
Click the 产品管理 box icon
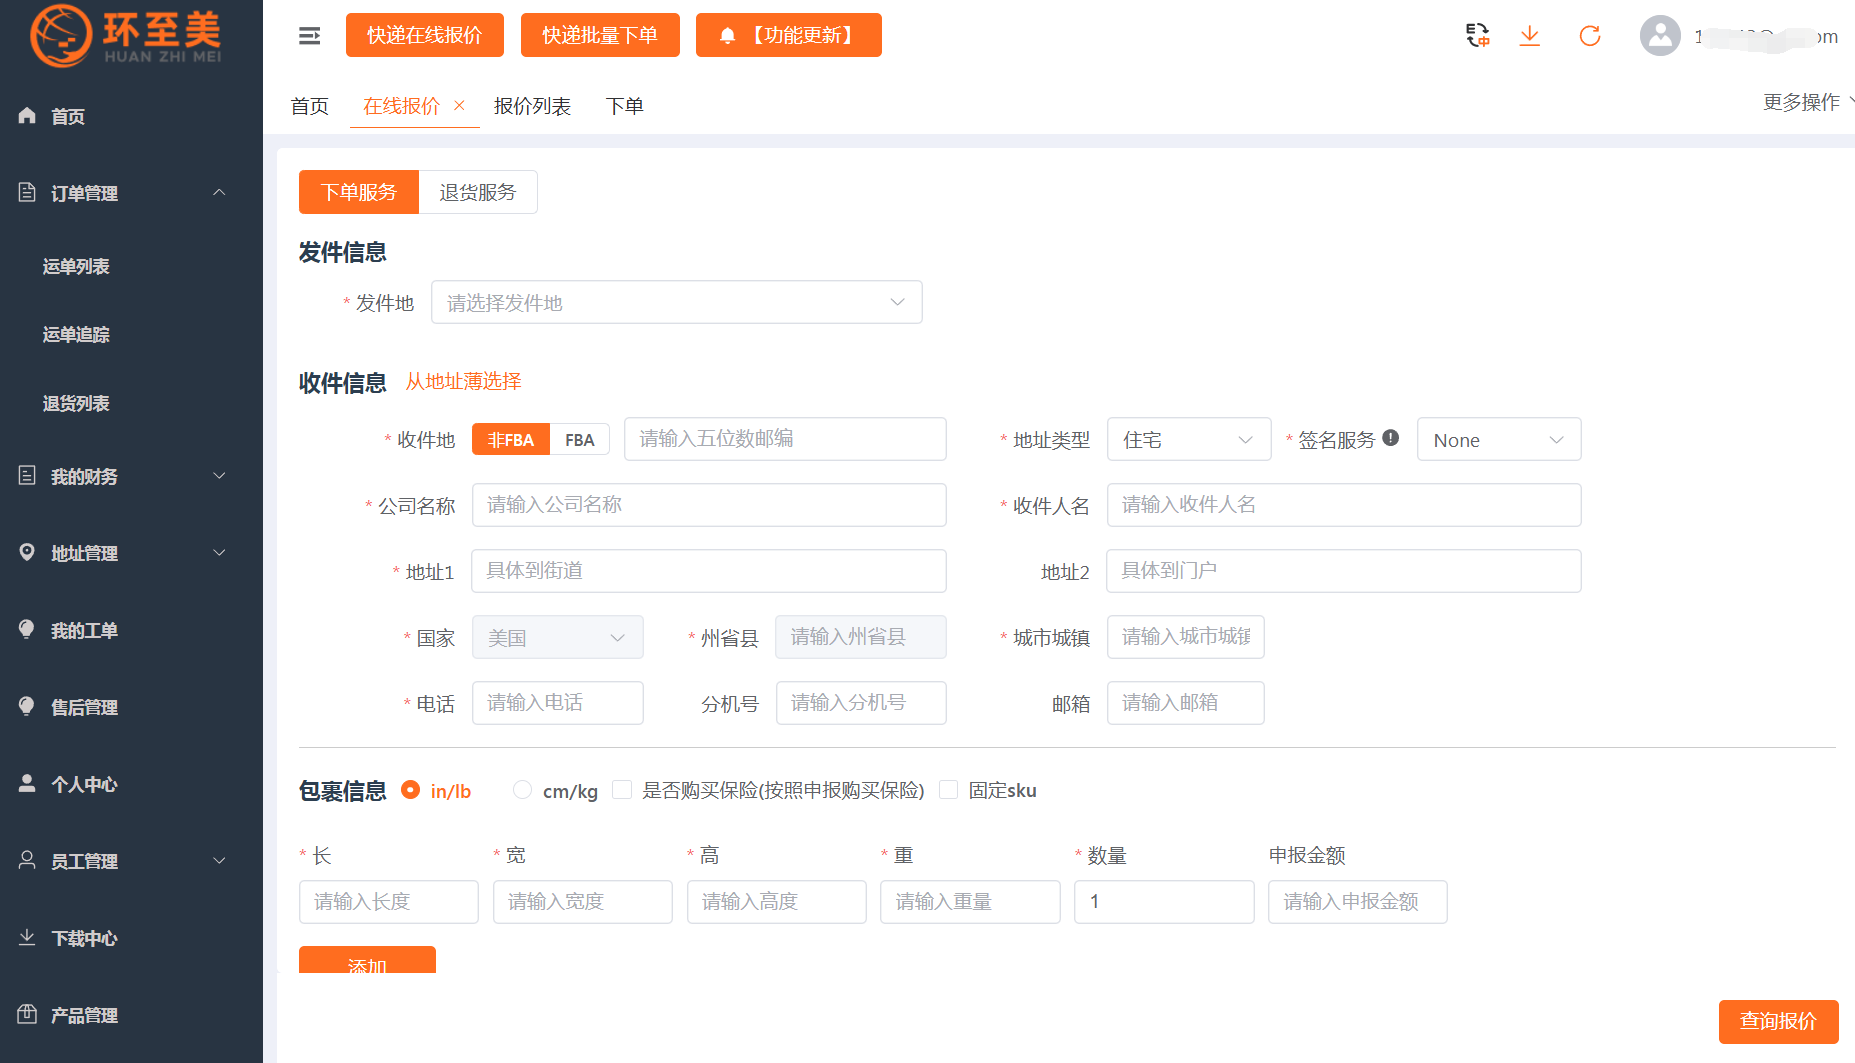(x=27, y=1014)
